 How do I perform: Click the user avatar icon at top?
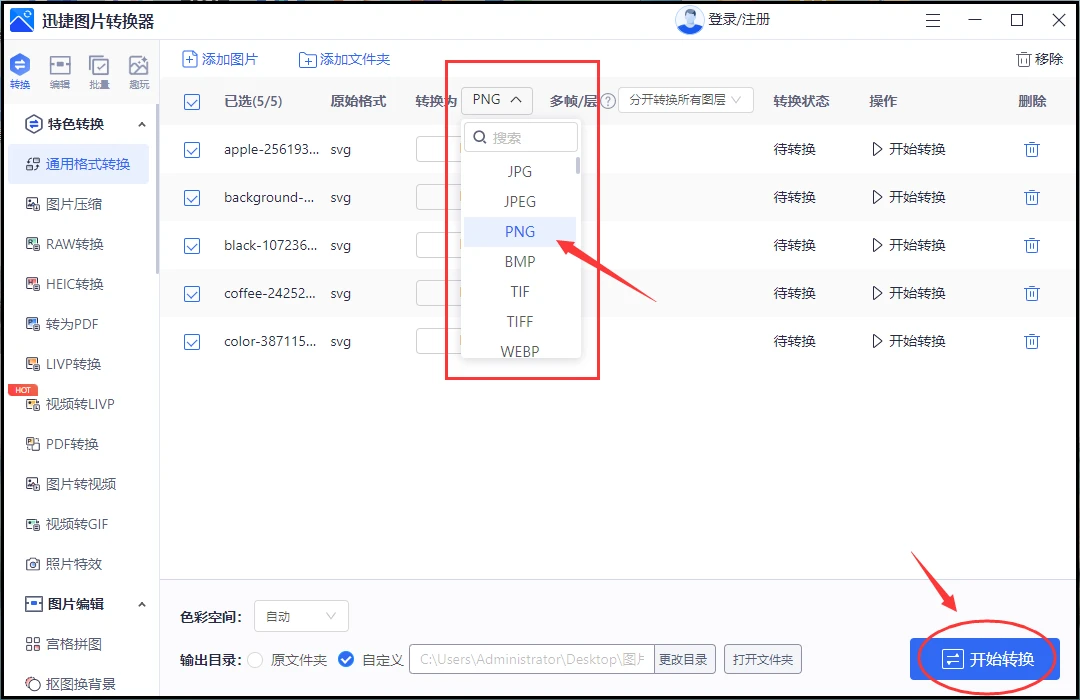(x=689, y=20)
